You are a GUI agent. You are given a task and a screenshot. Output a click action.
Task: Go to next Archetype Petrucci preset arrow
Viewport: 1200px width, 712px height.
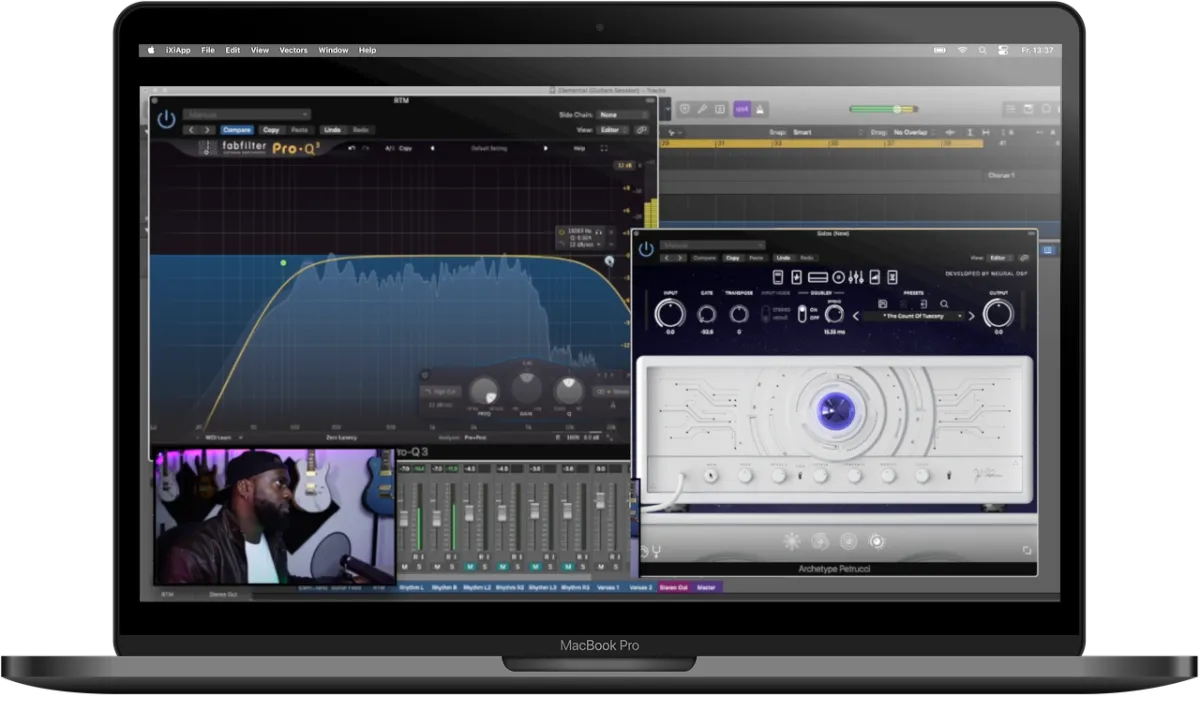pos(971,316)
